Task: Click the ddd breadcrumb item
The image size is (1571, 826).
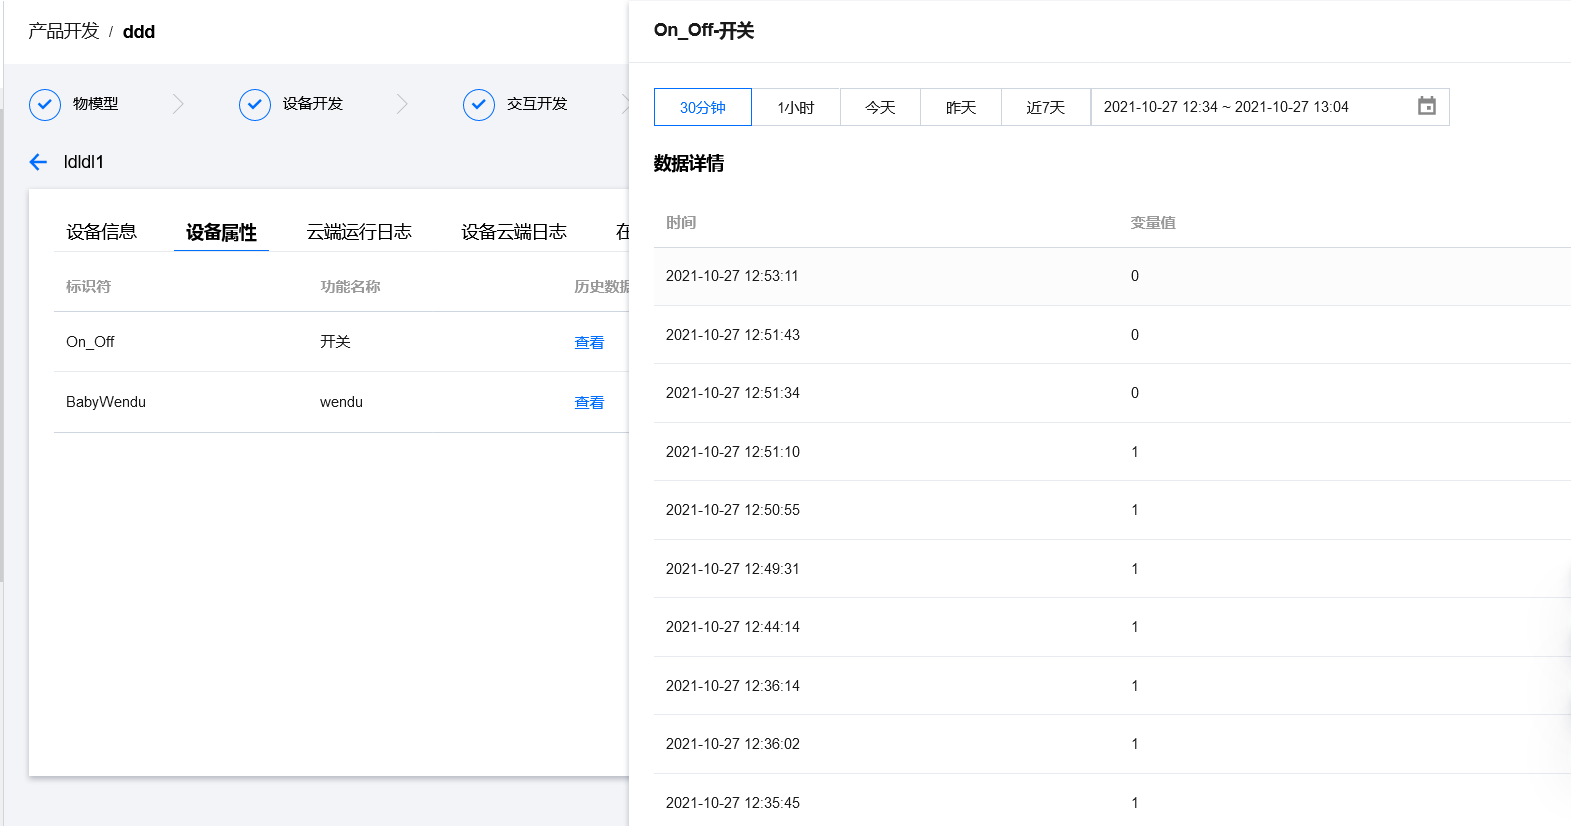Action: [x=139, y=32]
